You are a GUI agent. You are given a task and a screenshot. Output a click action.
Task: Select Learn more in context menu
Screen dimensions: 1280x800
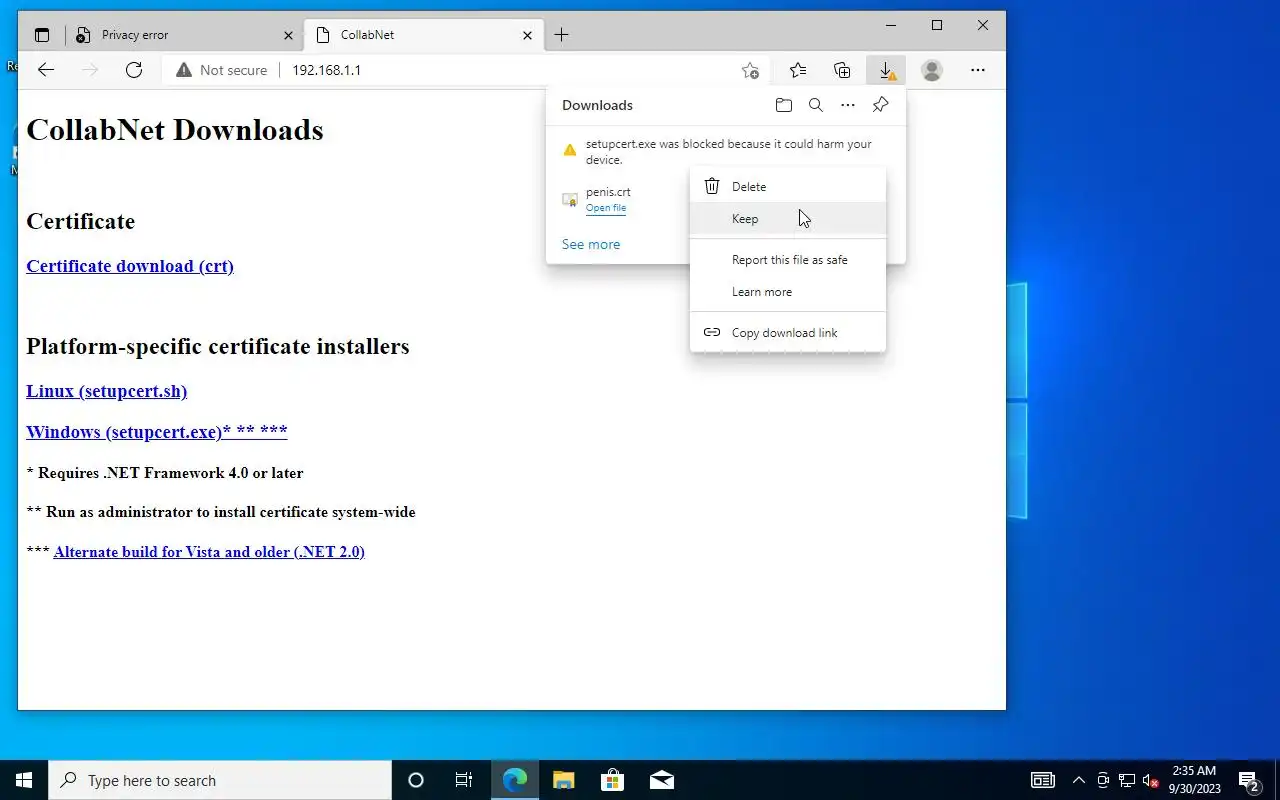(788, 292)
